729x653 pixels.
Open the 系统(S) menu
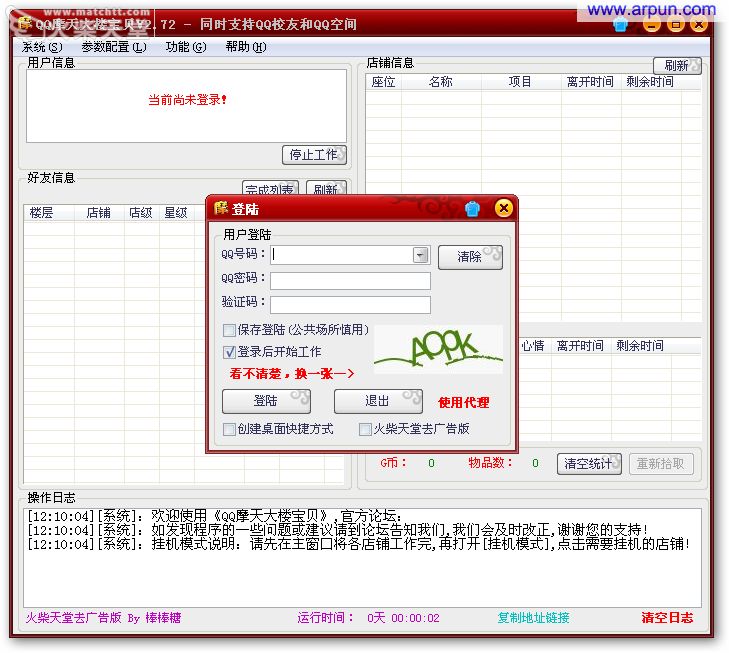click(x=42, y=47)
